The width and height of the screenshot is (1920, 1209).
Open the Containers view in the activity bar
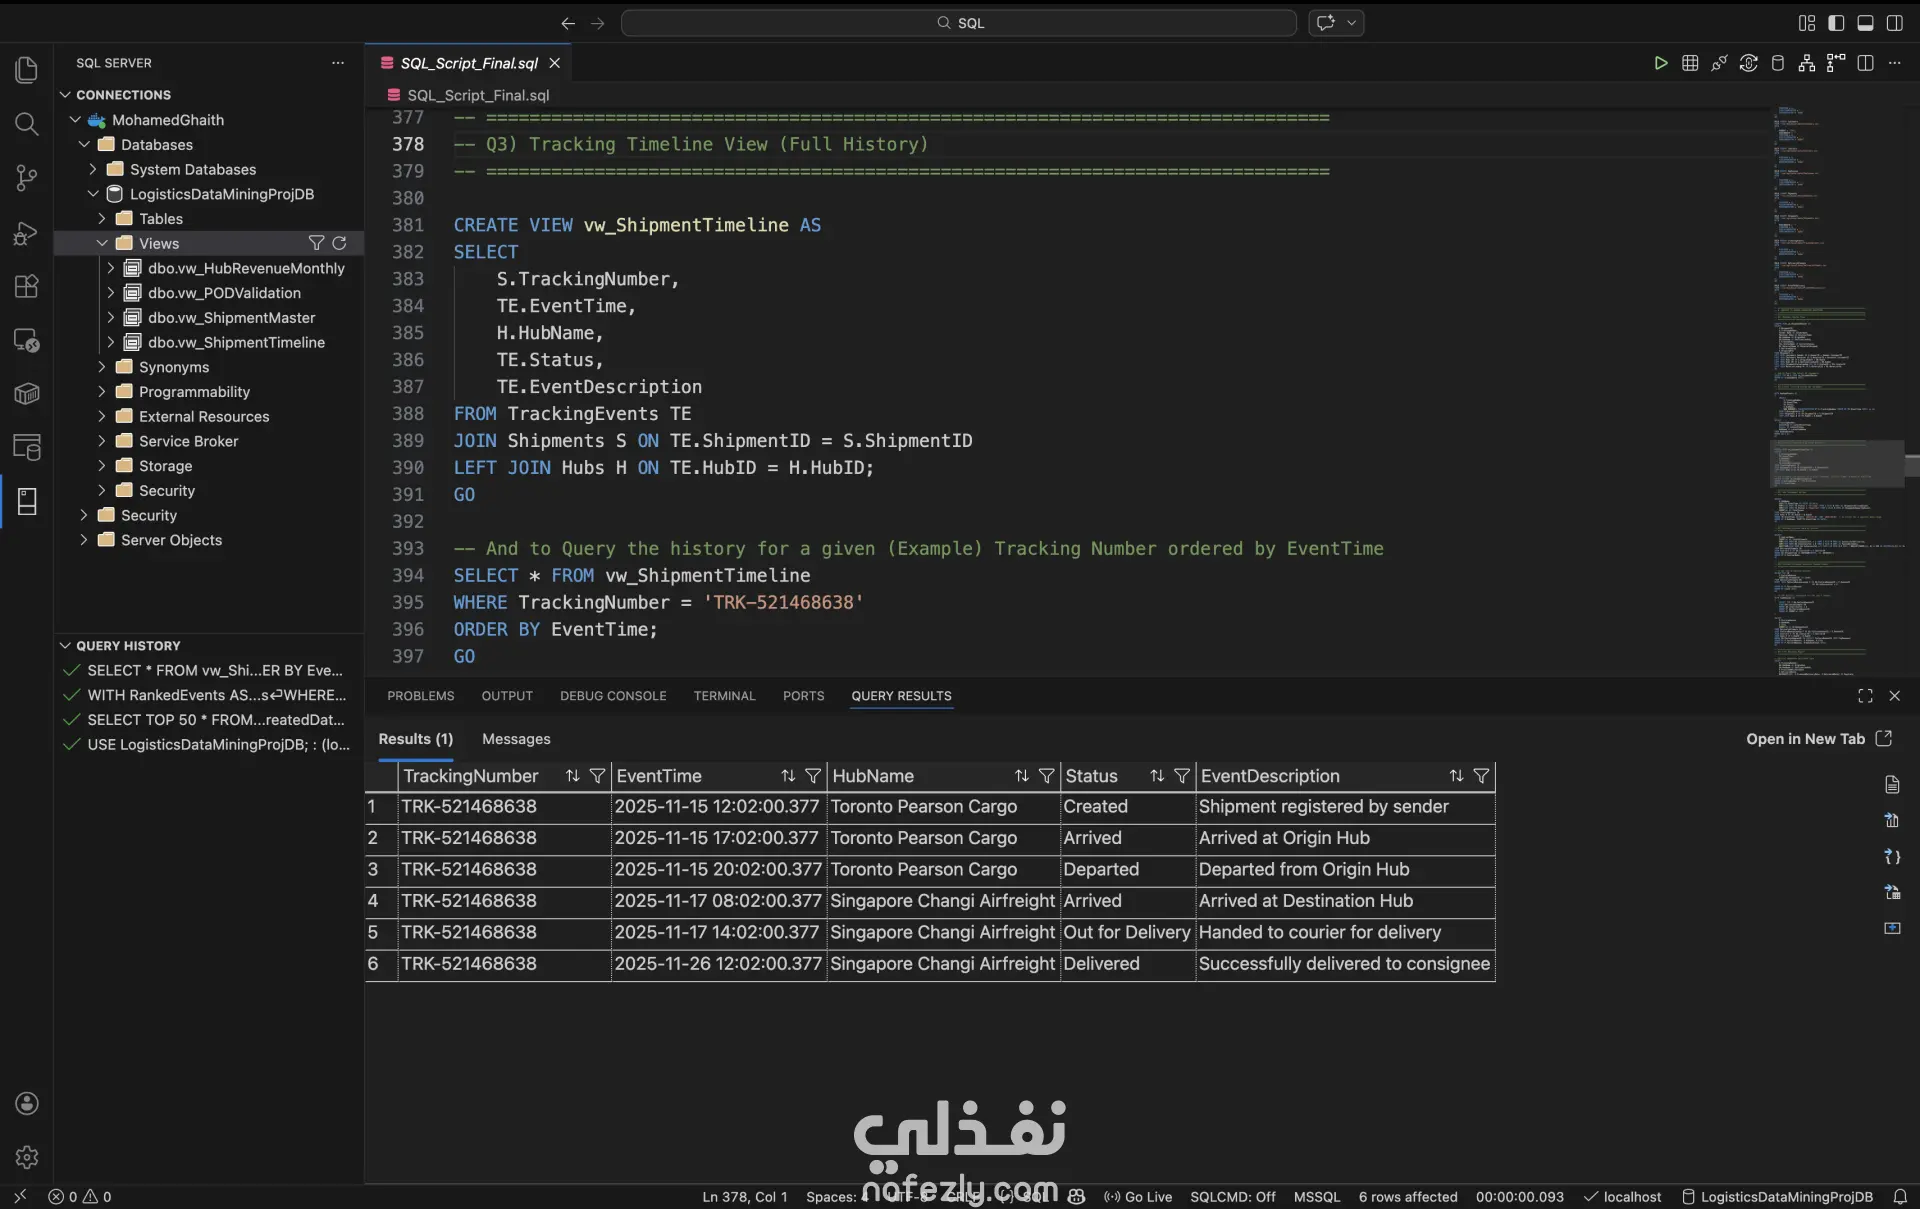pyautogui.click(x=27, y=394)
